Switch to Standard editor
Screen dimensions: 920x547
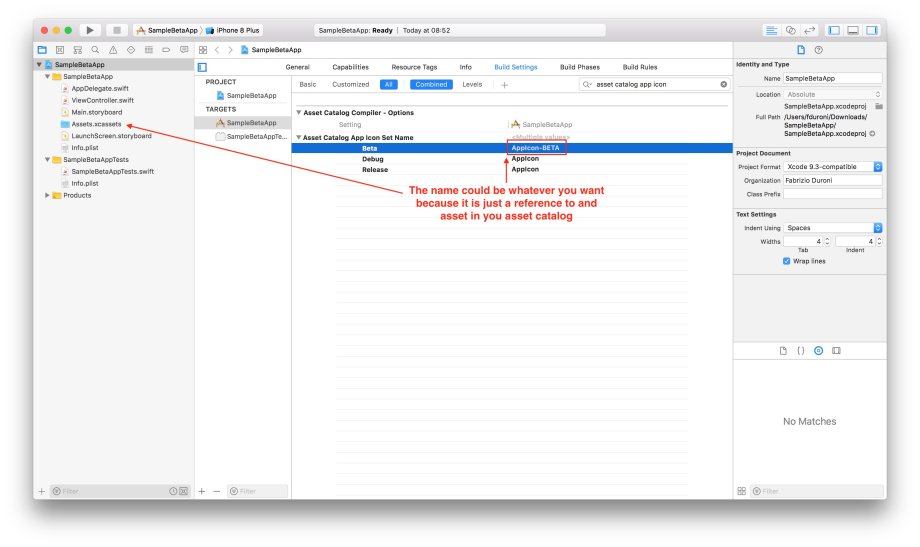tap(772, 30)
